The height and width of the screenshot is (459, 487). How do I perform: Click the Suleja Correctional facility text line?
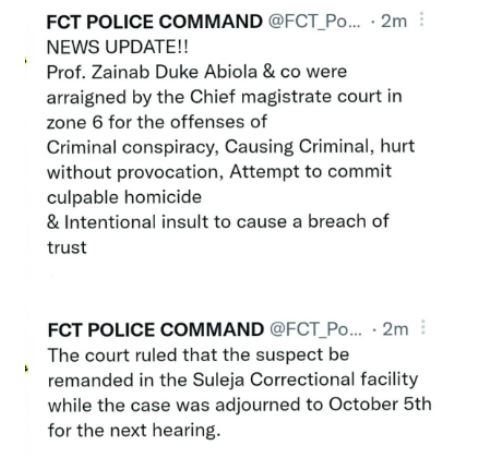point(233,380)
